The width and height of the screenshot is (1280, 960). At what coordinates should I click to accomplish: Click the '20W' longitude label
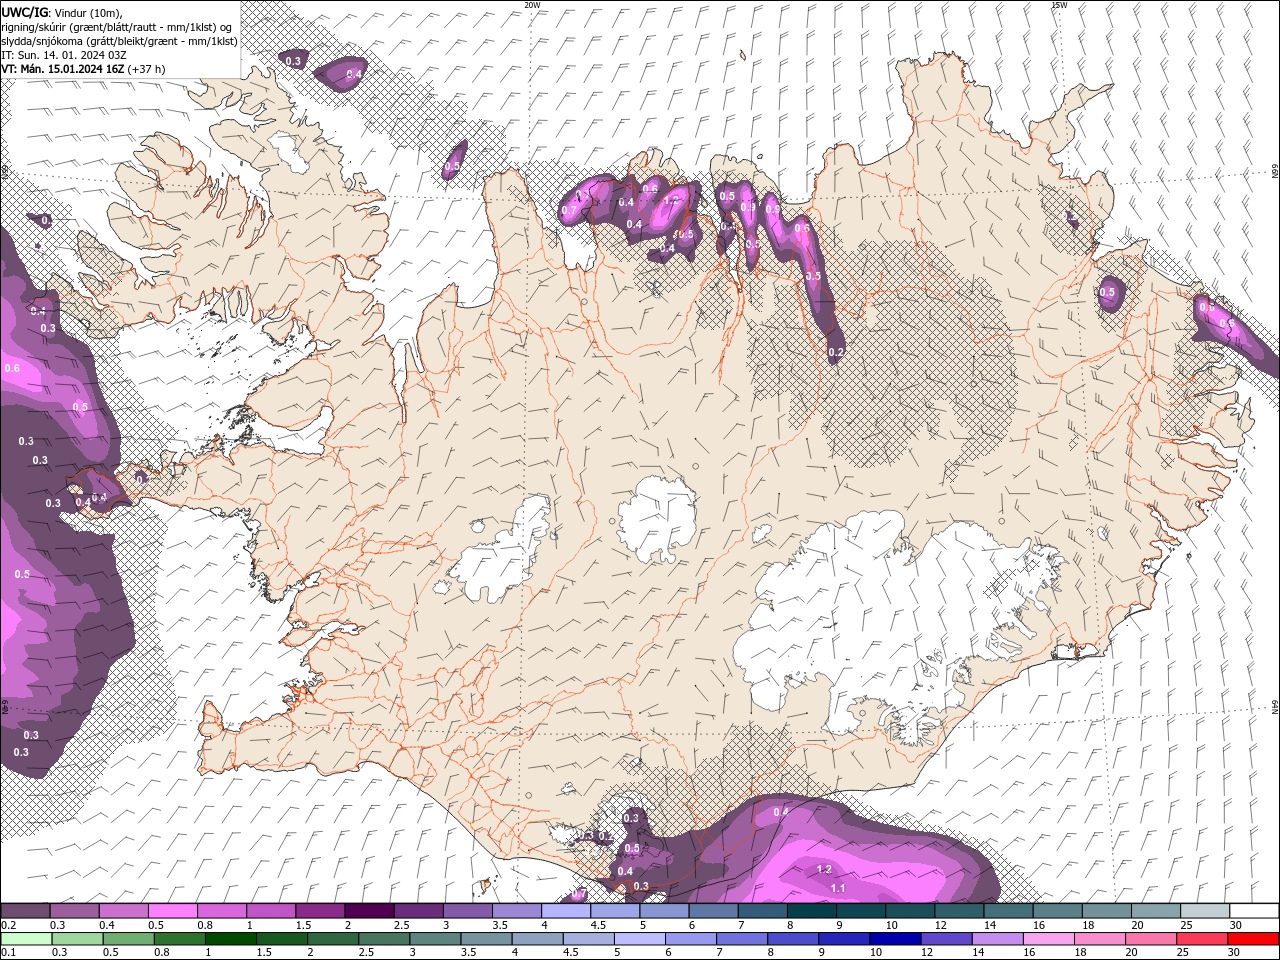point(532,5)
